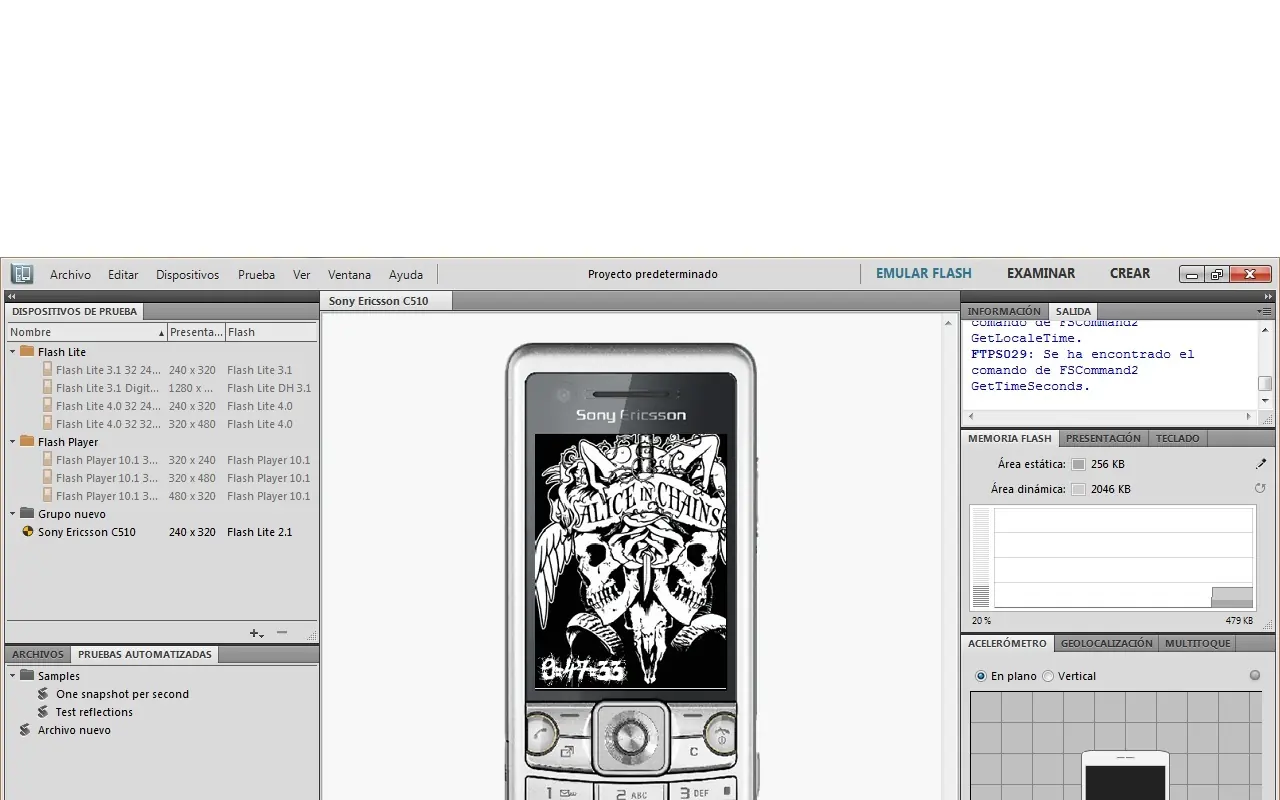Open the Ver menu
Image resolution: width=1280 pixels, height=800 pixels.
pos(301,274)
